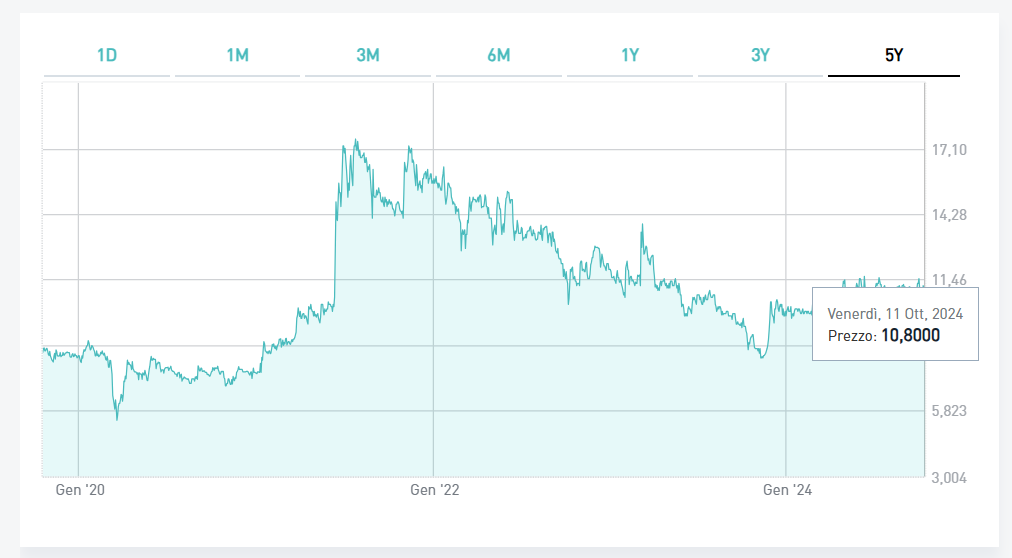The image size is (1012, 558).
Task: Switch to the 1D time range tab
Action: click(x=107, y=55)
